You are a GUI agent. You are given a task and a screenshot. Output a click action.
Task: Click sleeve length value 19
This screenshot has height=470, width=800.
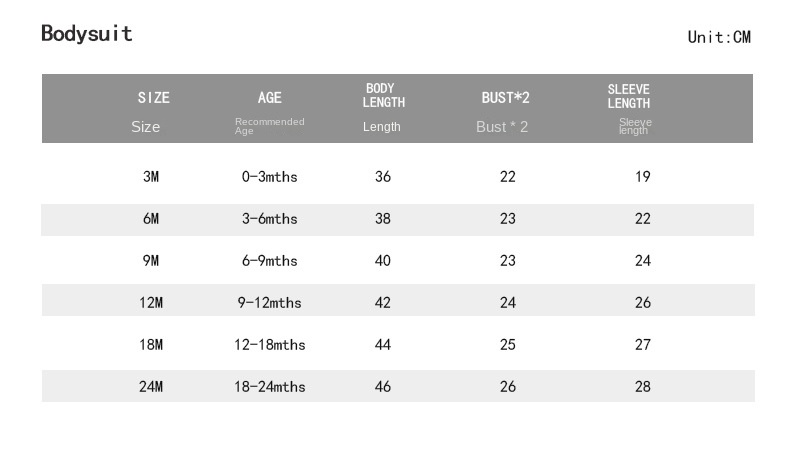click(642, 177)
